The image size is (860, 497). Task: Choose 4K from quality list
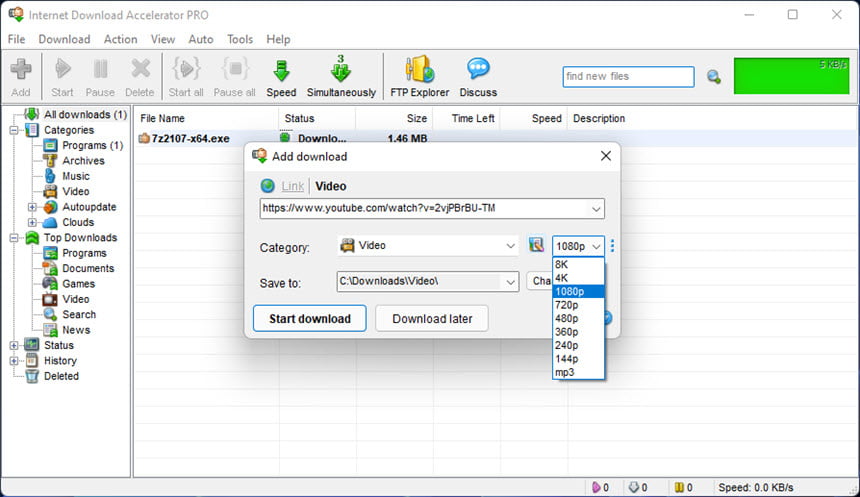click(x=578, y=278)
